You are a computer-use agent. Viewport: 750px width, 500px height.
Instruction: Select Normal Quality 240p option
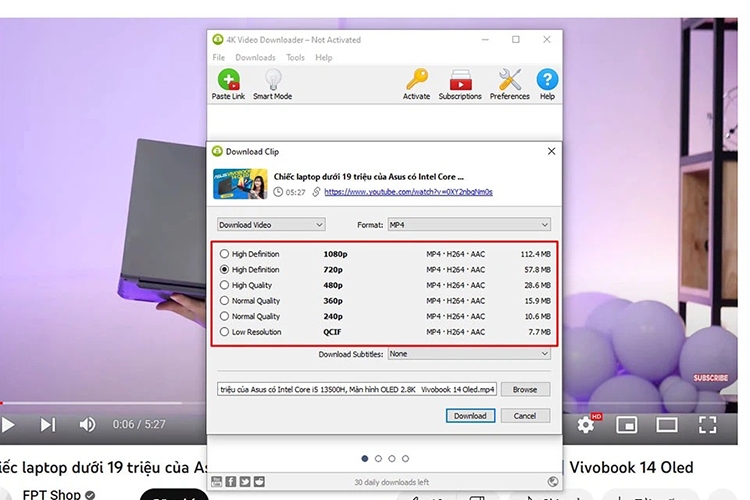(224, 316)
